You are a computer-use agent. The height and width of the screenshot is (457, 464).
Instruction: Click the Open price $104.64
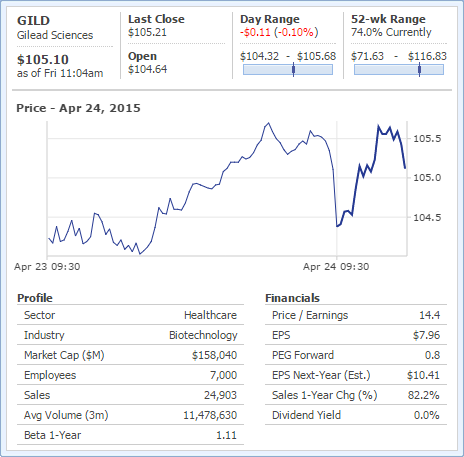pyautogui.click(x=148, y=69)
